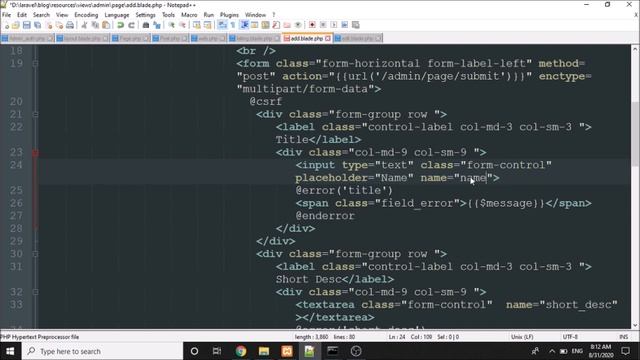
Task: Click the ENG language indicator
Action: point(577,351)
